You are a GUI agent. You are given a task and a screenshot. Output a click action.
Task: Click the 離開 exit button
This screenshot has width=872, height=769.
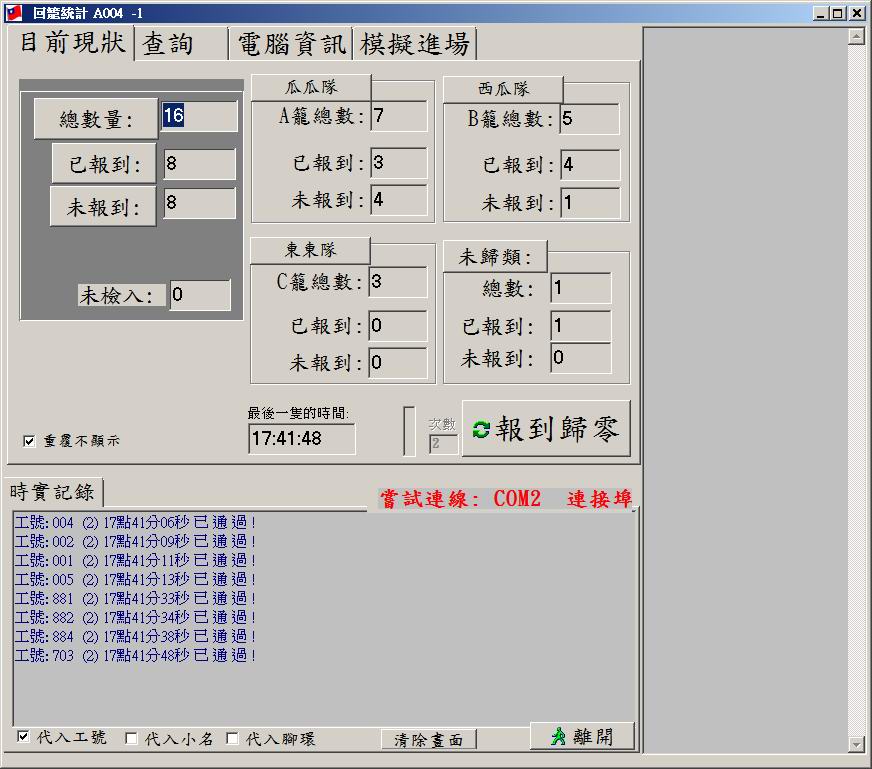click(582, 736)
